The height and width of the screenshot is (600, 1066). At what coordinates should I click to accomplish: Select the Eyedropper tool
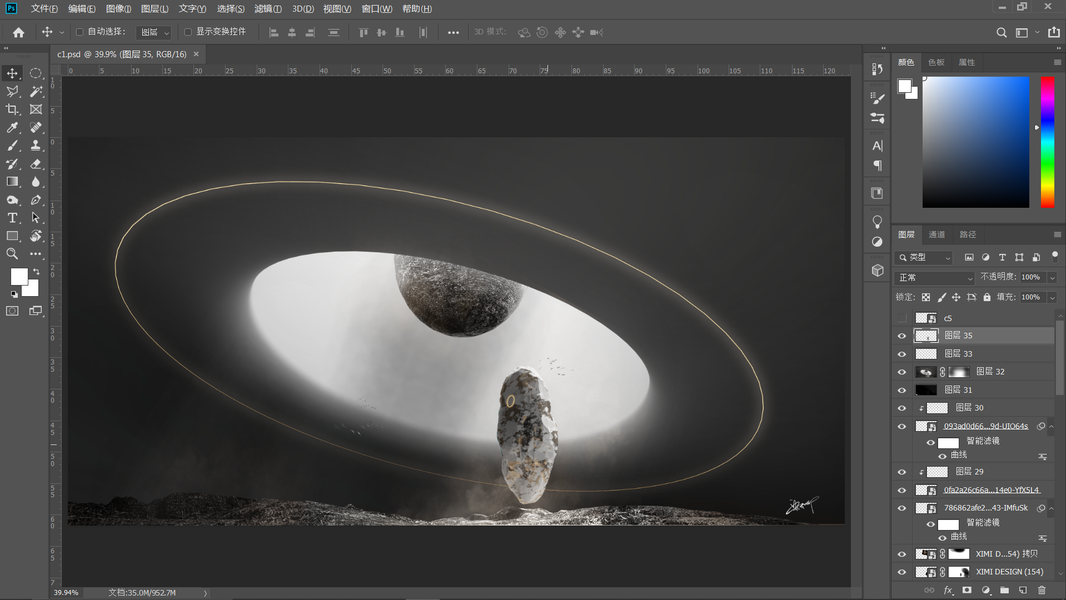coord(12,127)
